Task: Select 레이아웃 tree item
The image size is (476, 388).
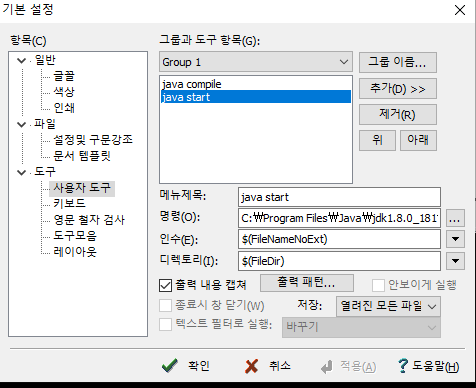Action: click(x=75, y=251)
